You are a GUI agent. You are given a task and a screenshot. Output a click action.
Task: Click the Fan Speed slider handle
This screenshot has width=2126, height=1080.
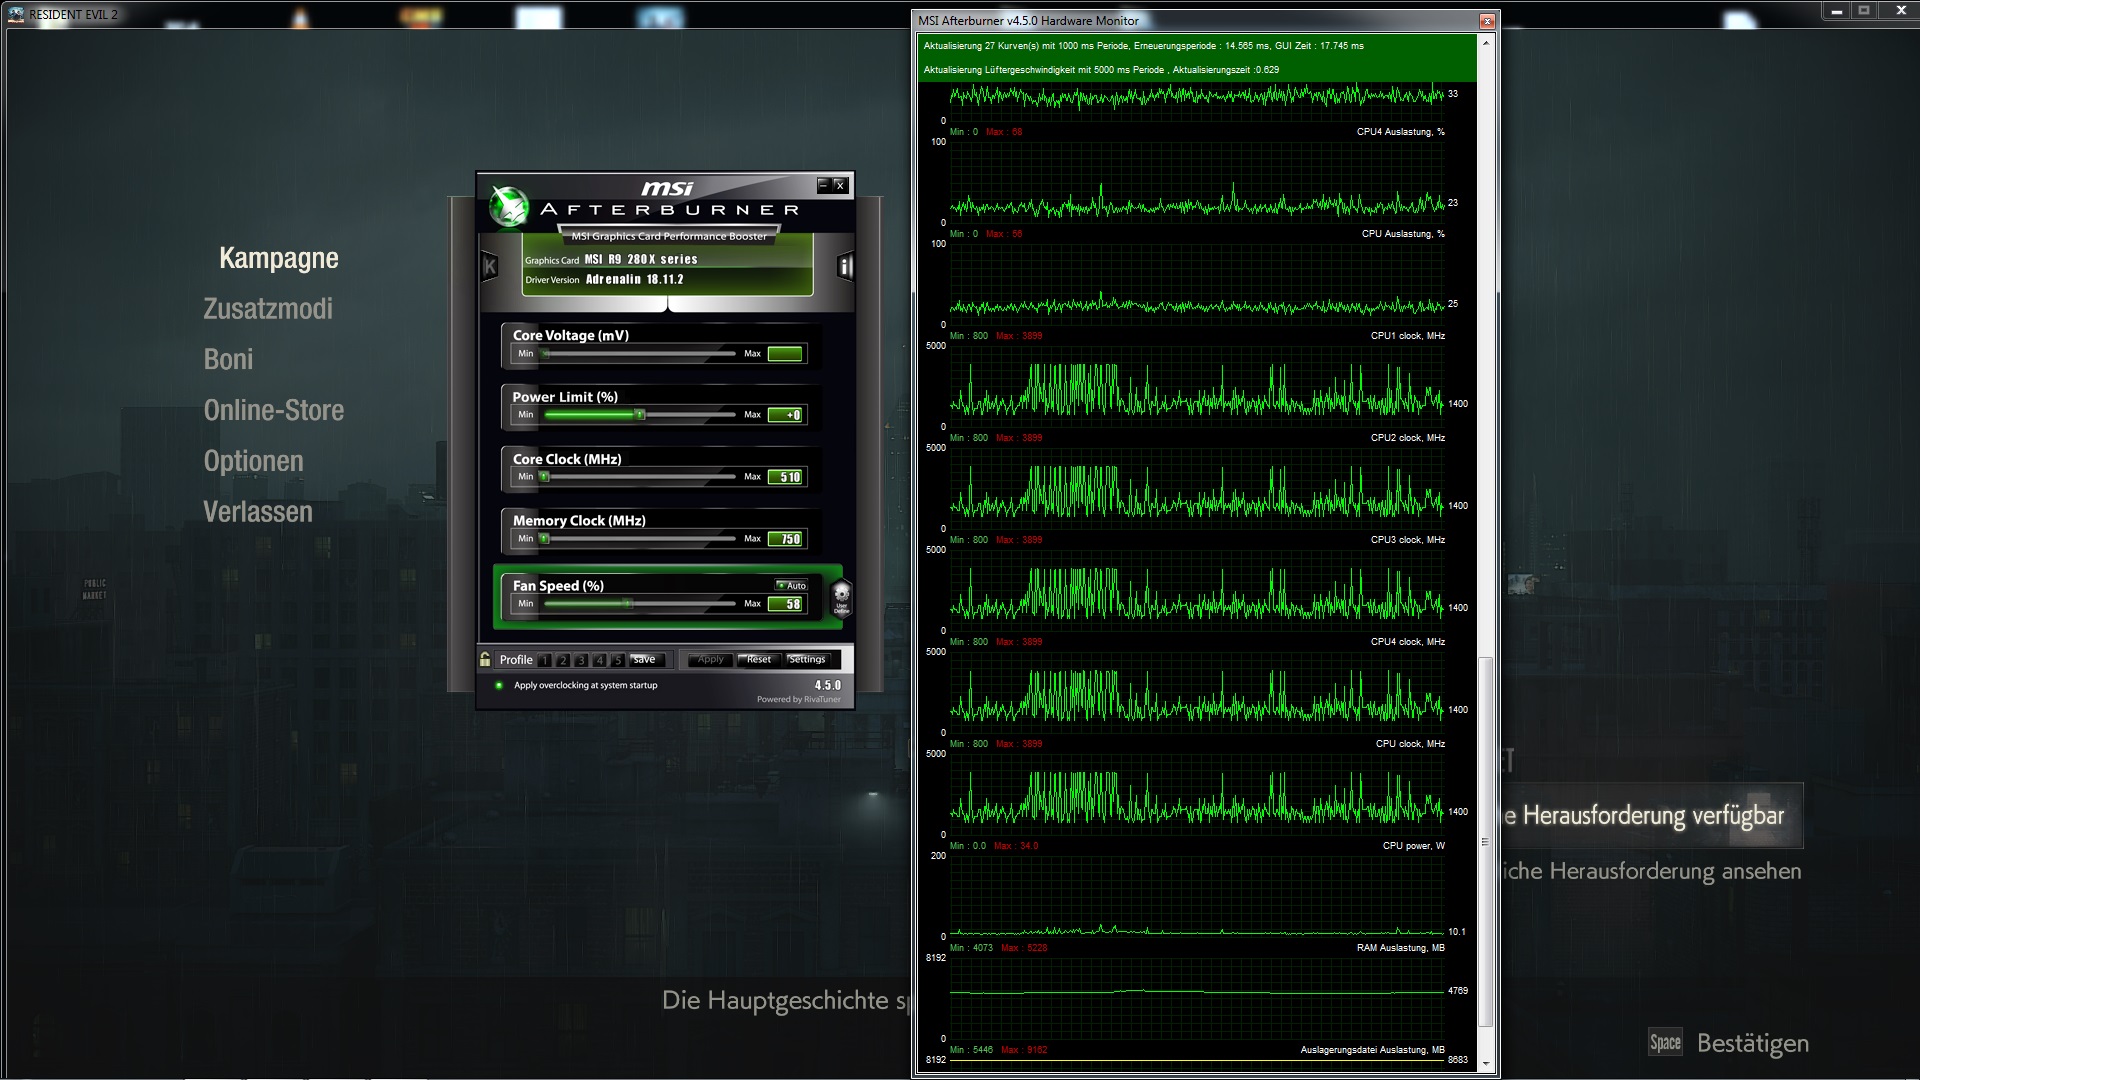[x=628, y=604]
